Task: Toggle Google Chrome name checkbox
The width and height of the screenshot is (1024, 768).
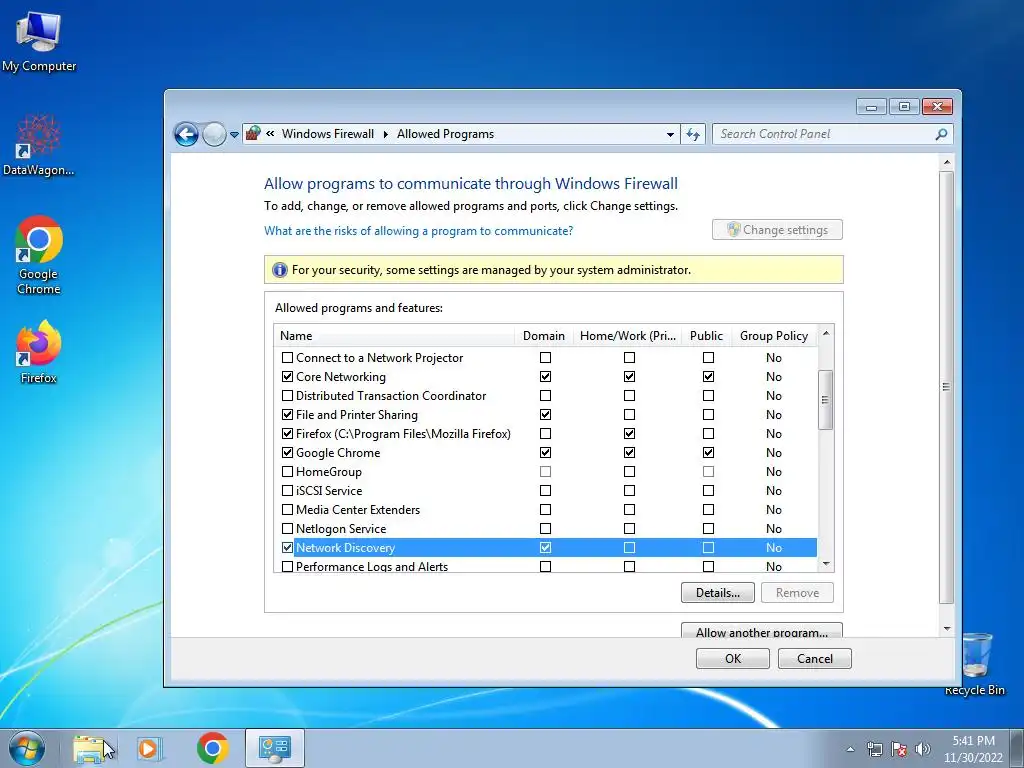Action: (287, 453)
